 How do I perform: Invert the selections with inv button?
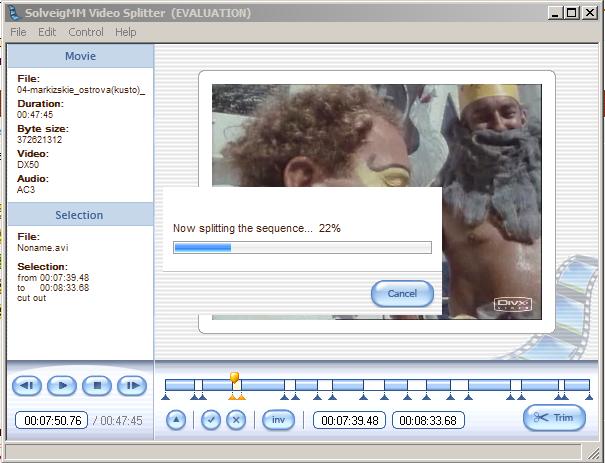pyautogui.click(x=278, y=420)
